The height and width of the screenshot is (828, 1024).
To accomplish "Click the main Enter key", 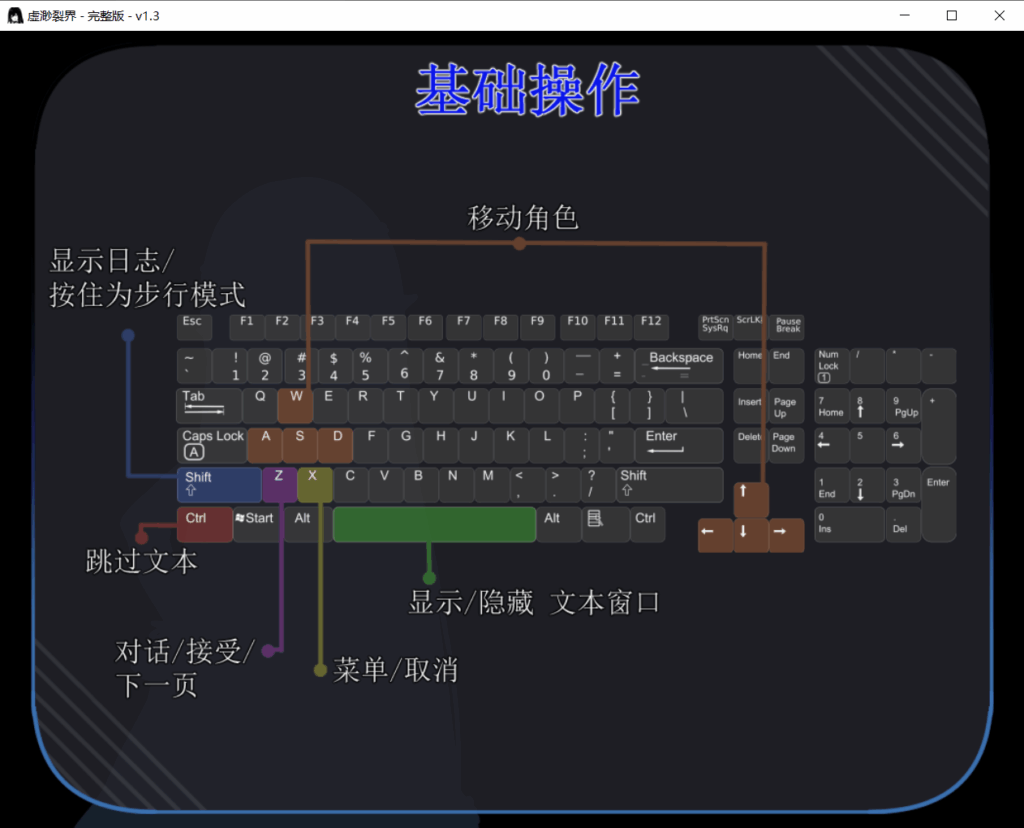I will point(679,445).
